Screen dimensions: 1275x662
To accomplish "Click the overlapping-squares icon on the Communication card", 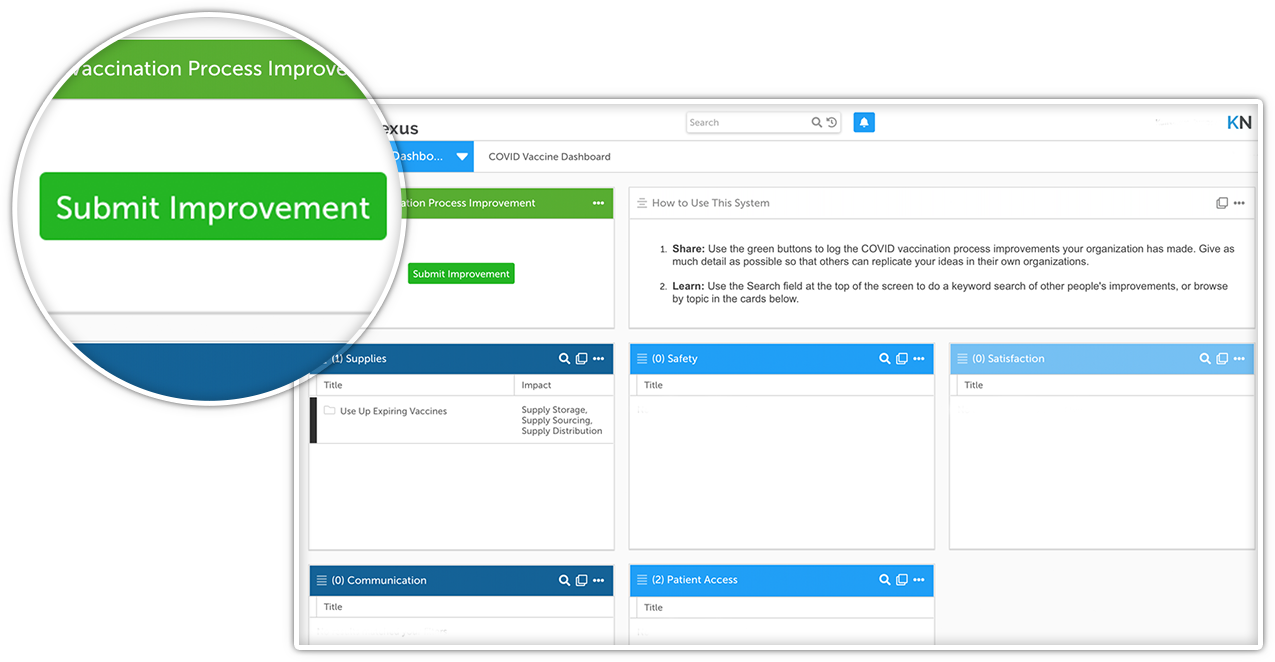I will click(581, 580).
